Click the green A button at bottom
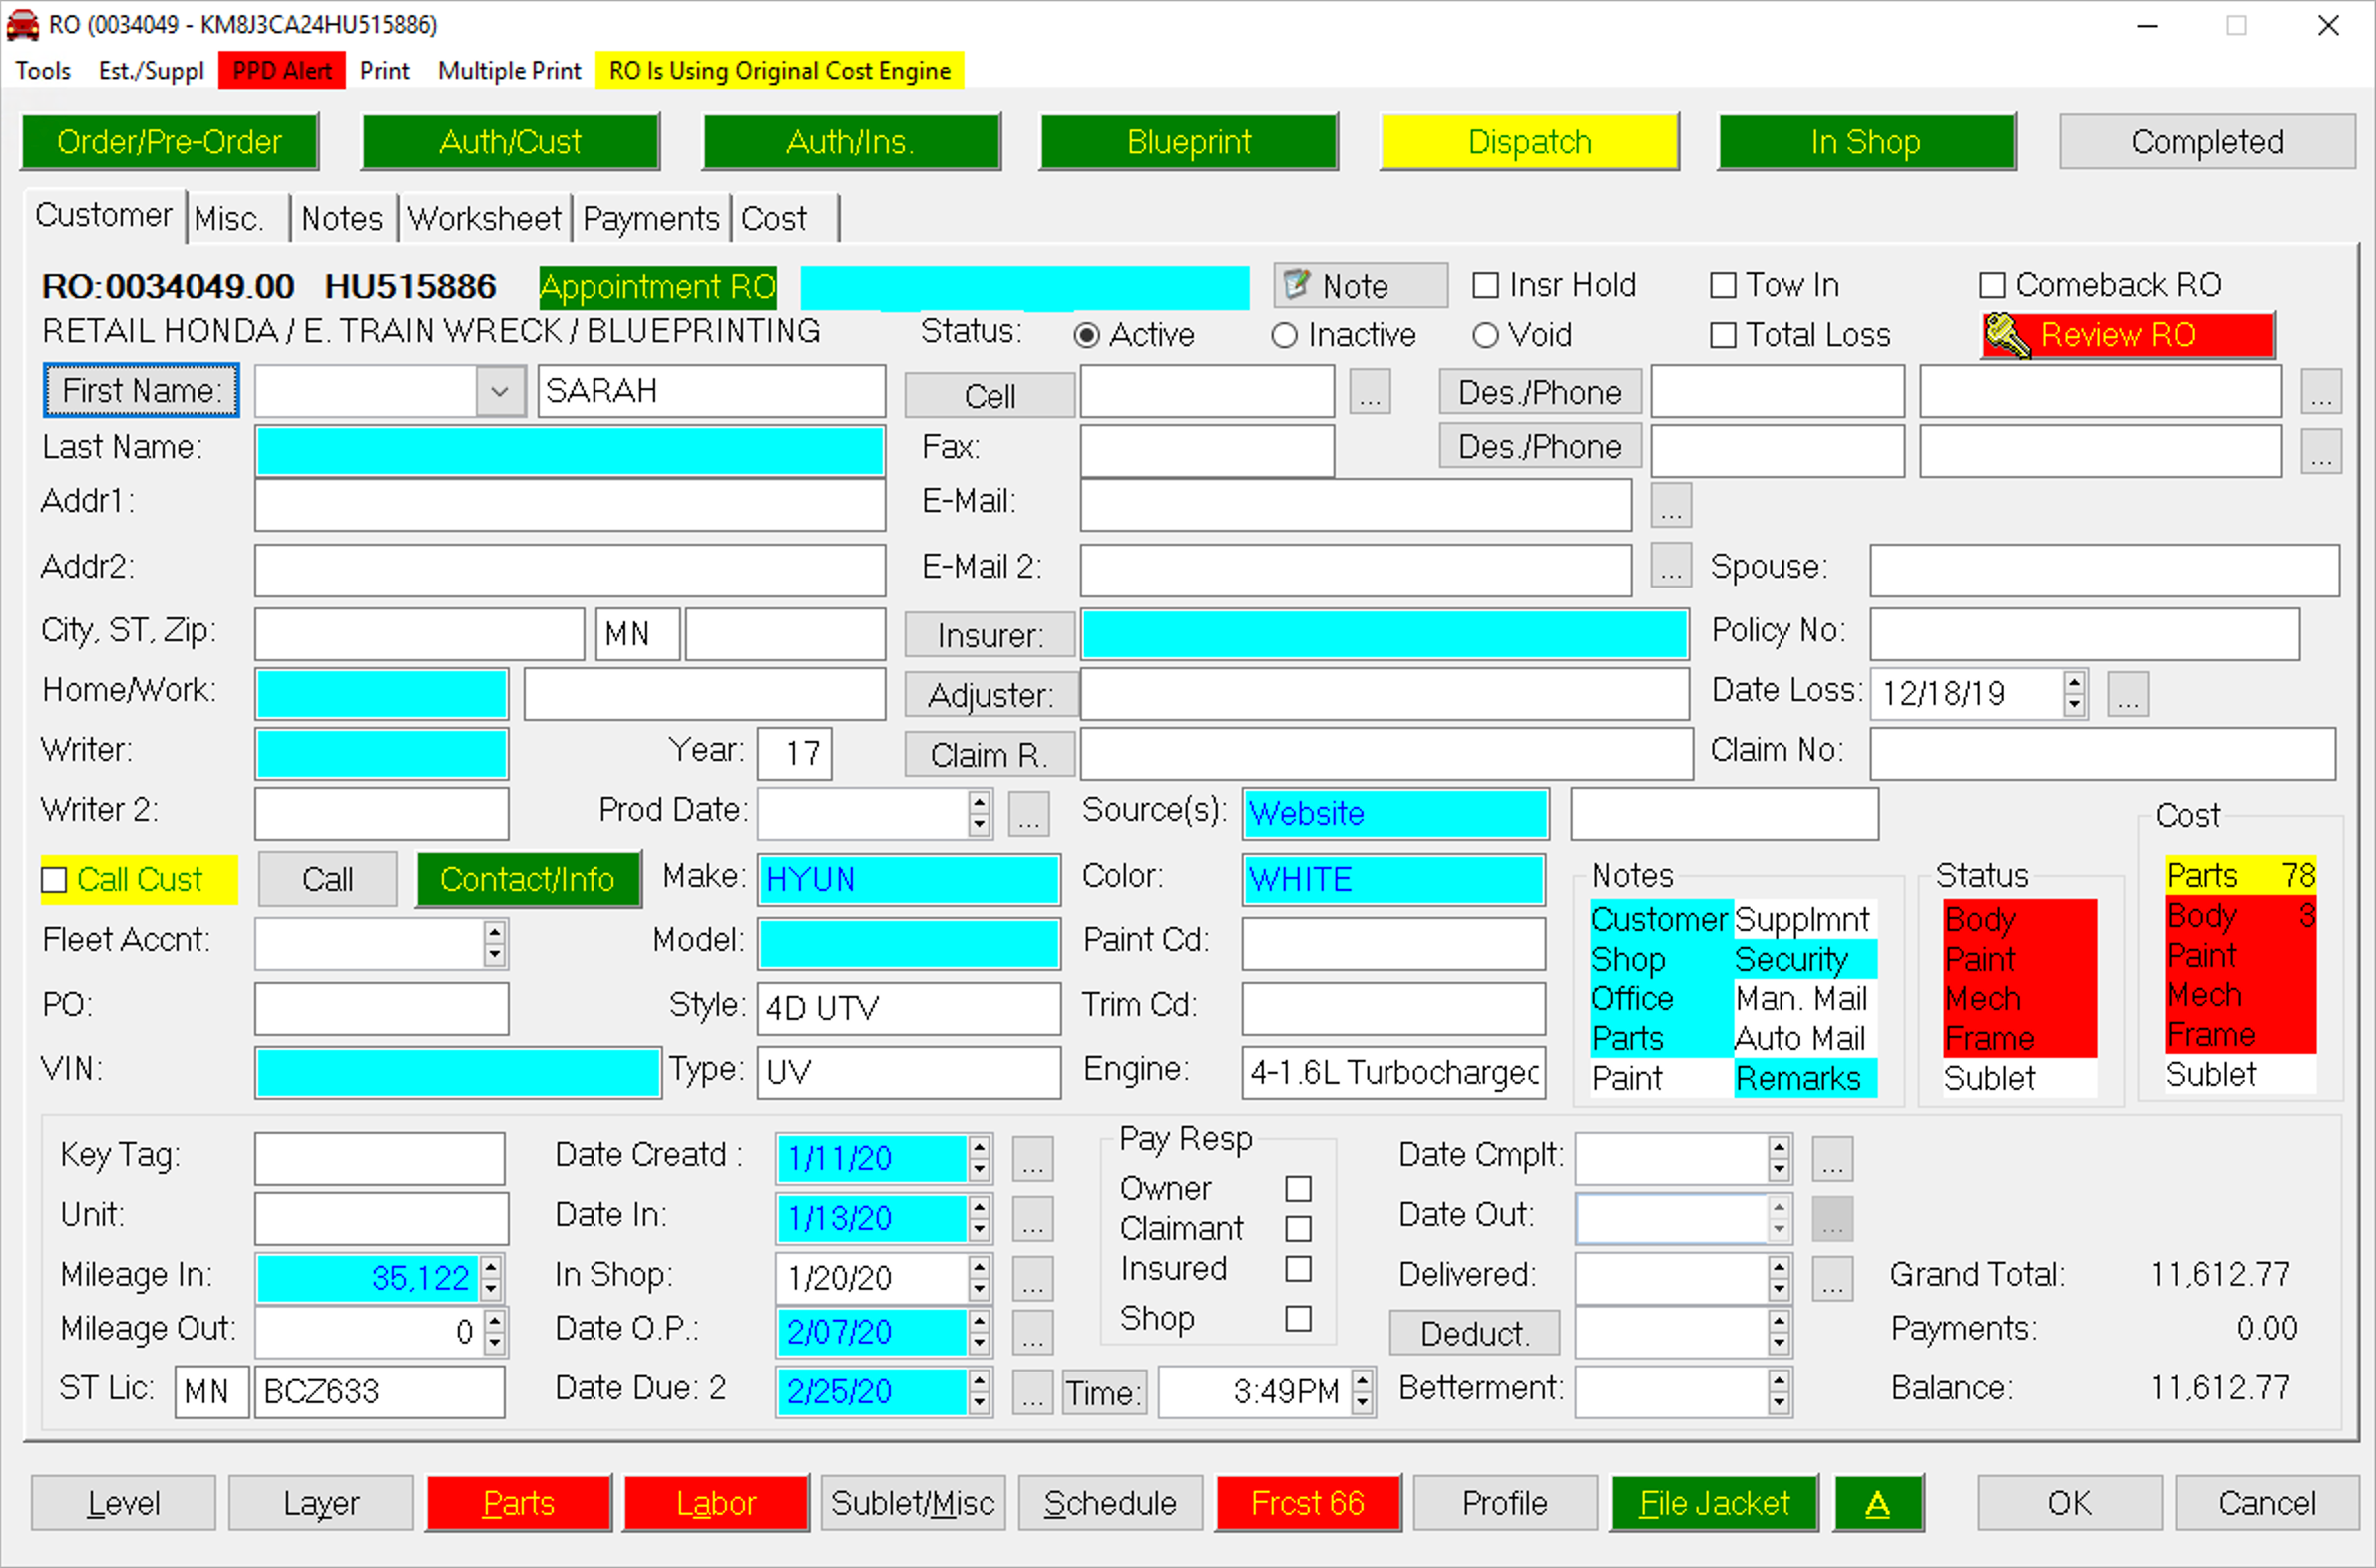Screen dimensions: 2376x1568 pos(1876,1503)
